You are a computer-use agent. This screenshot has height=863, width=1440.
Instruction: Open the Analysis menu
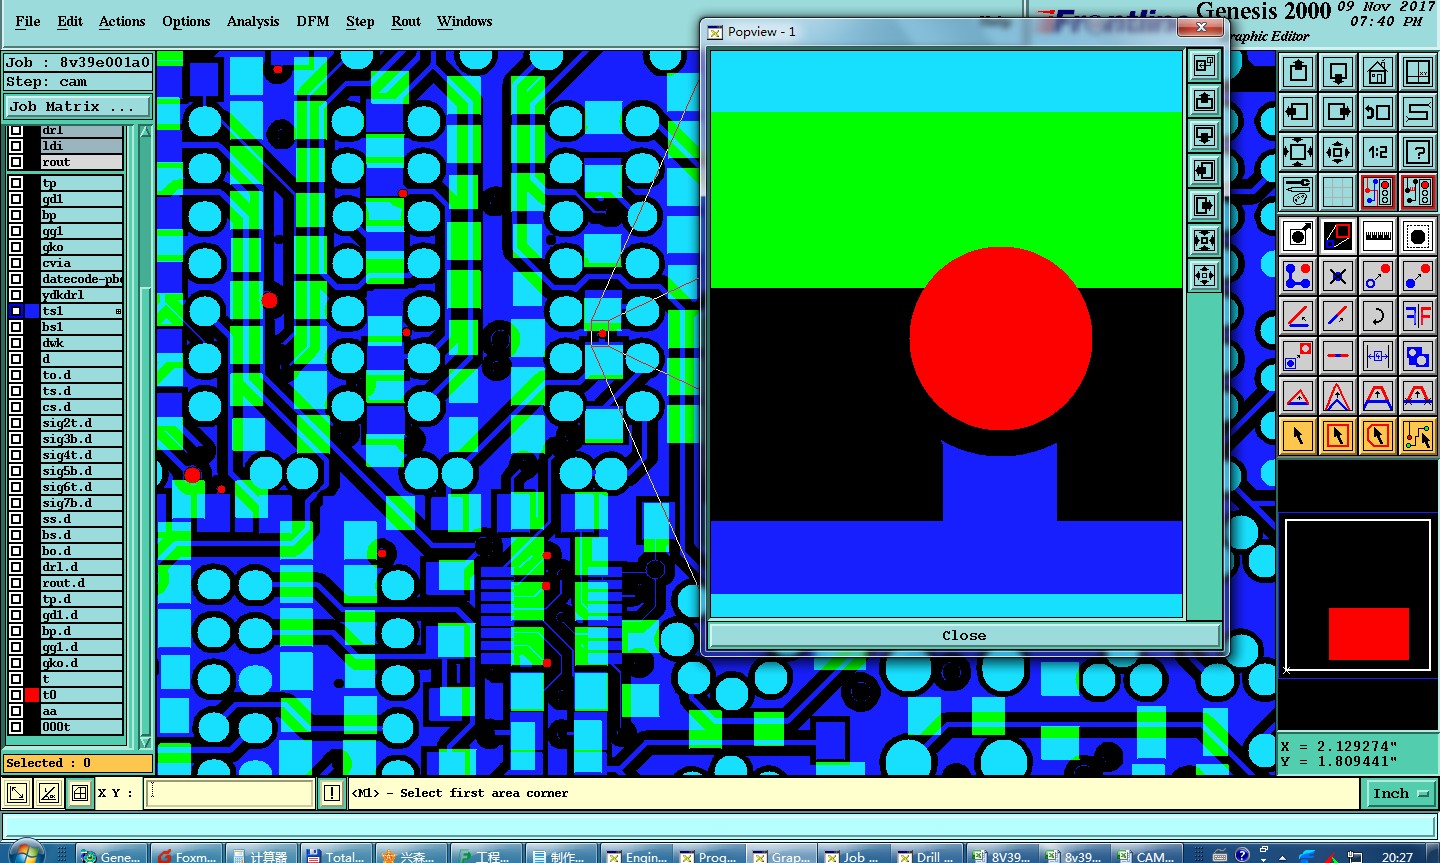tap(253, 21)
